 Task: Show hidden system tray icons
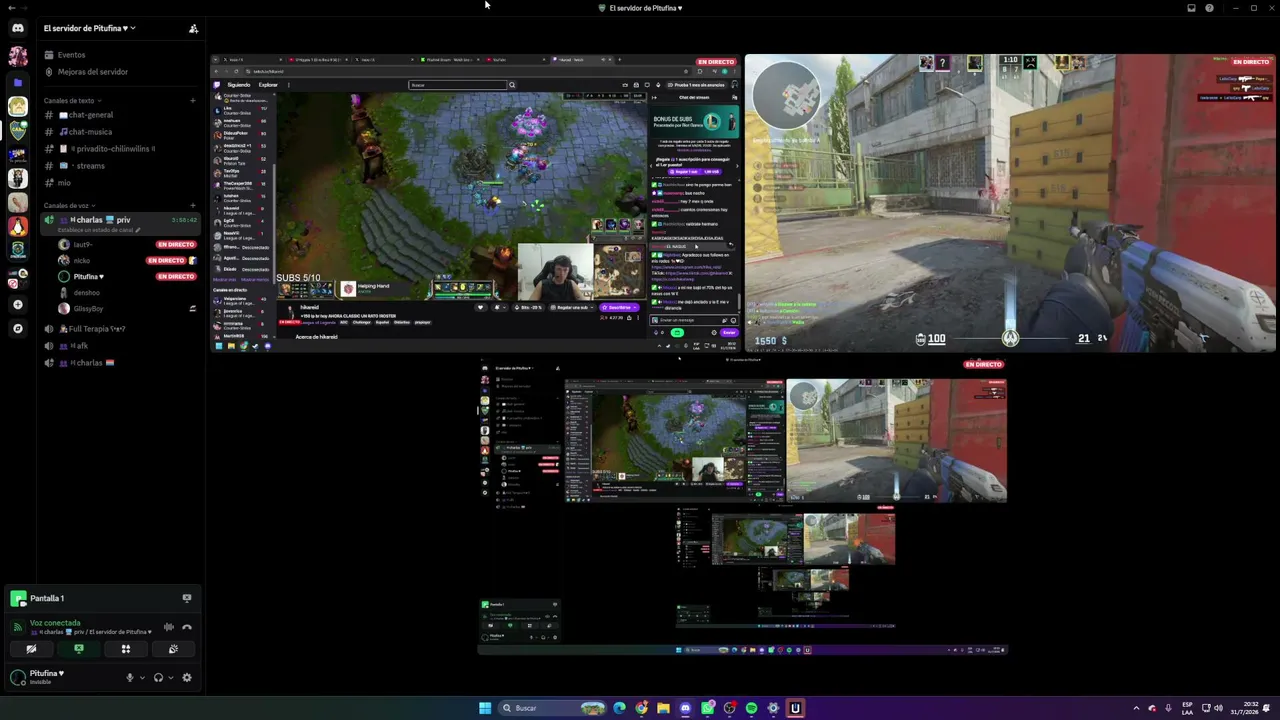tap(1136, 708)
